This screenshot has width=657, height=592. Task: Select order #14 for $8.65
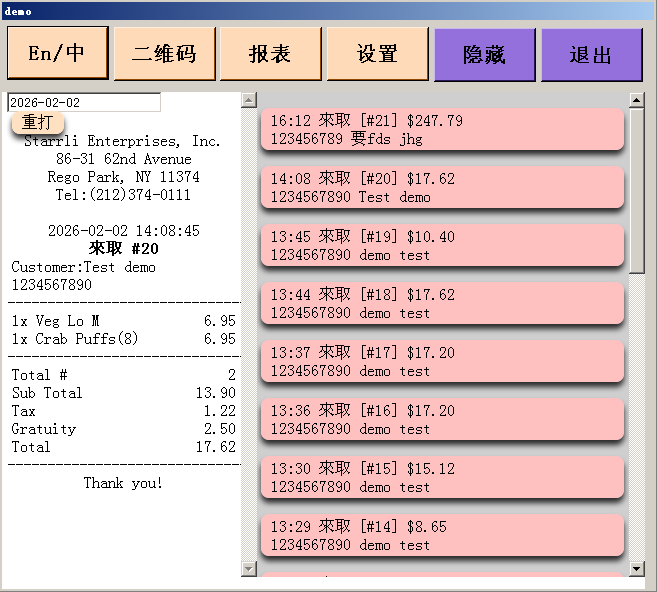(442, 536)
